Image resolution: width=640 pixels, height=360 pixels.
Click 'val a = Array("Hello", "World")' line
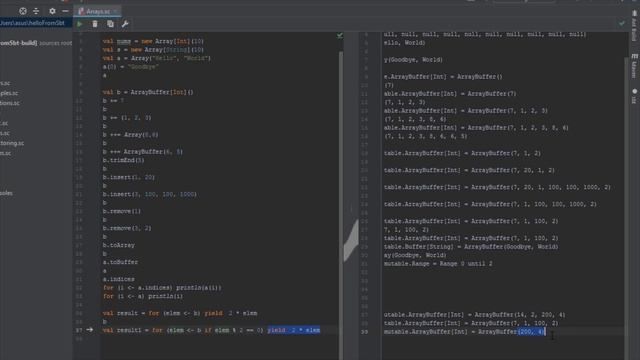pyautogui.click(x=157, y=58)
